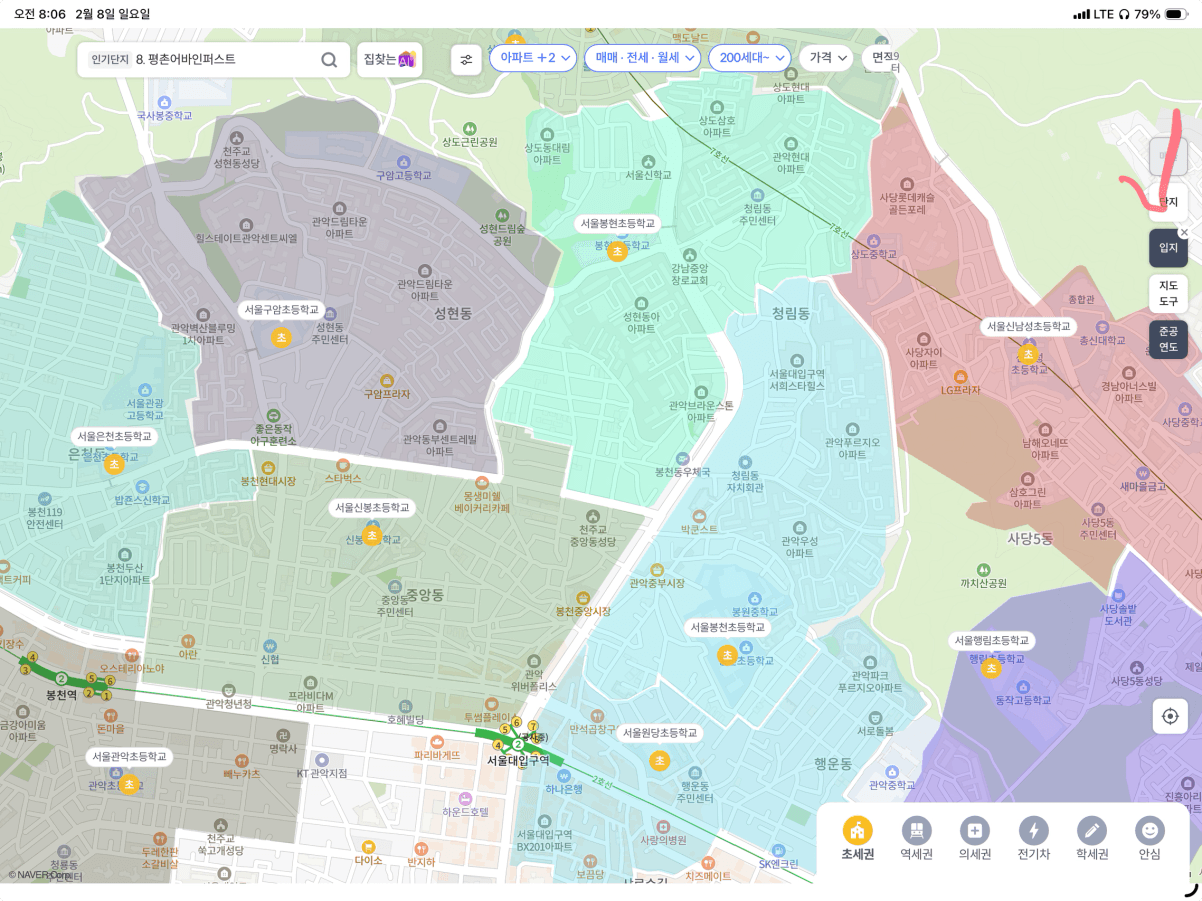Tap the 서울봉천초등학교 school marker
This screenshot has width=1202, height=901.
tap(727, 655)
